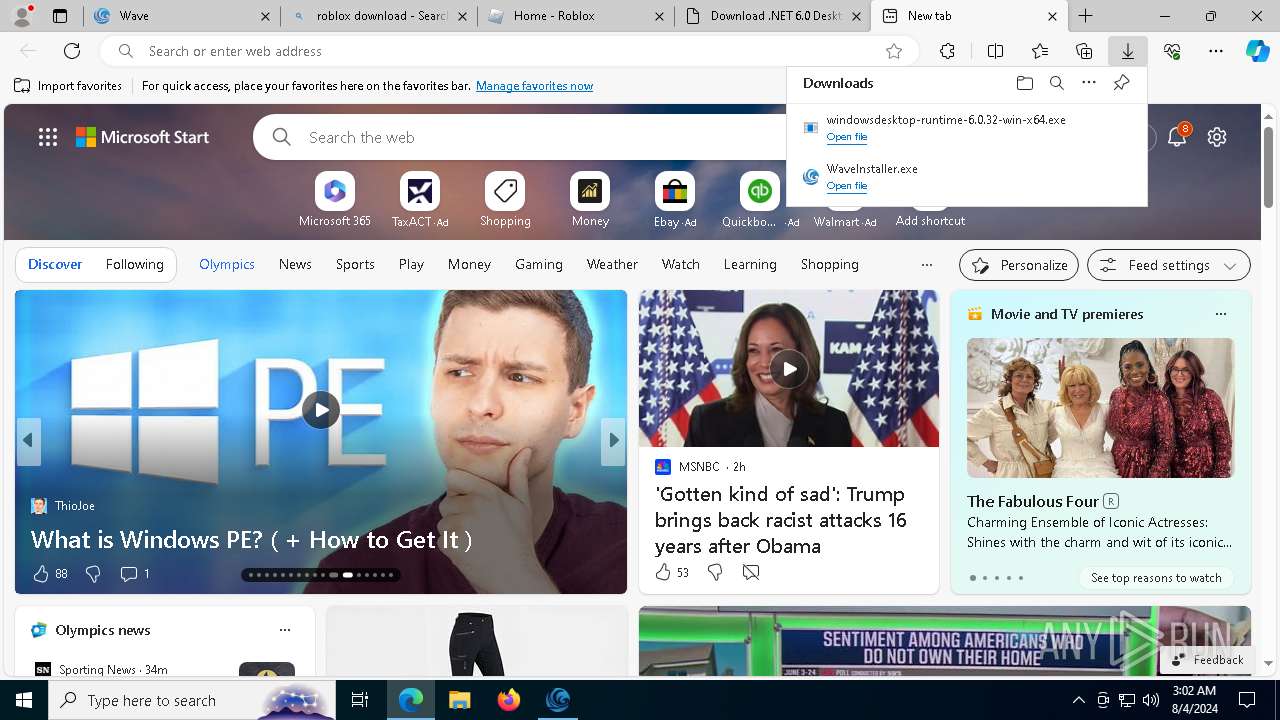Image resolution: width=1280 pixels, height=720 pixels.
Task: Open Ebay ad shortcut tile
Action: pyautogui.click(x=675, y=200)
